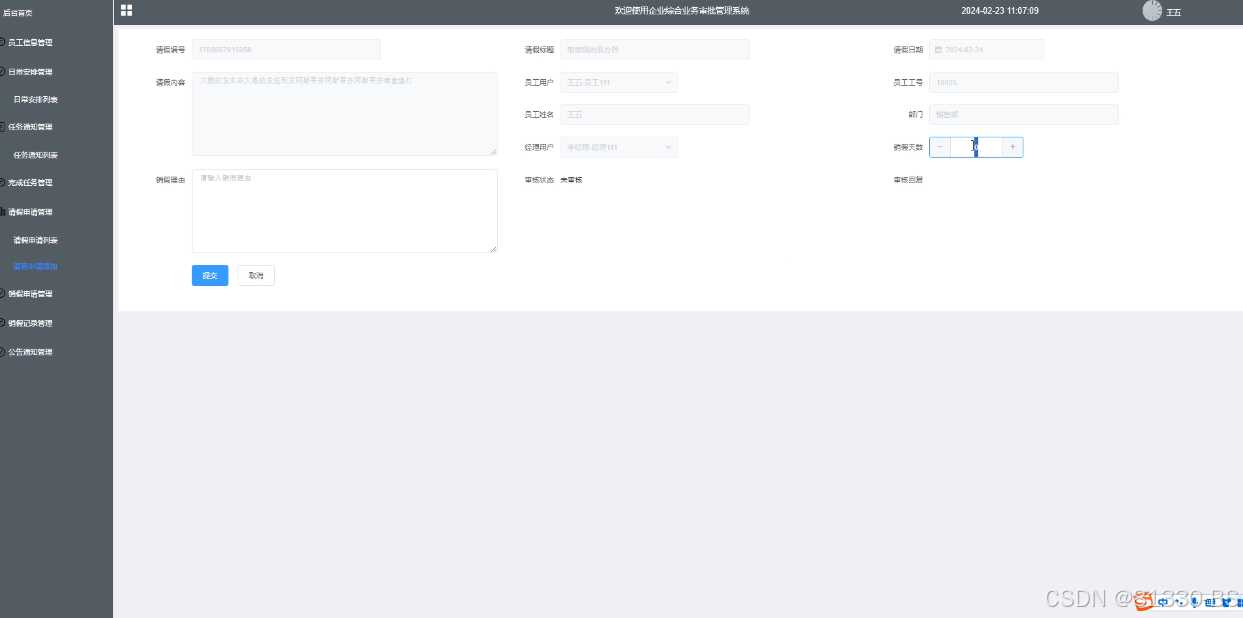
Task: Increase 销假天数 with the plus button
Action: click(1012, 147)
